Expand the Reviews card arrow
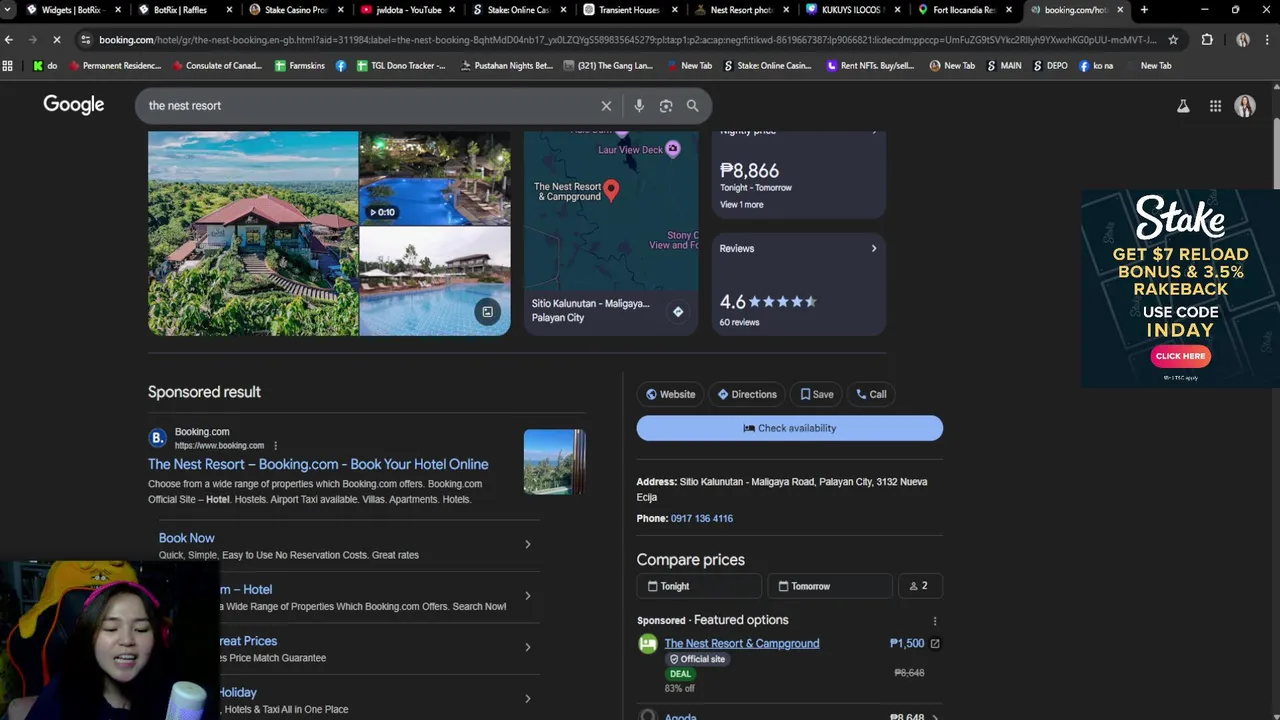This screenshot has width=1280, height=720. click(x=874, y=248)
